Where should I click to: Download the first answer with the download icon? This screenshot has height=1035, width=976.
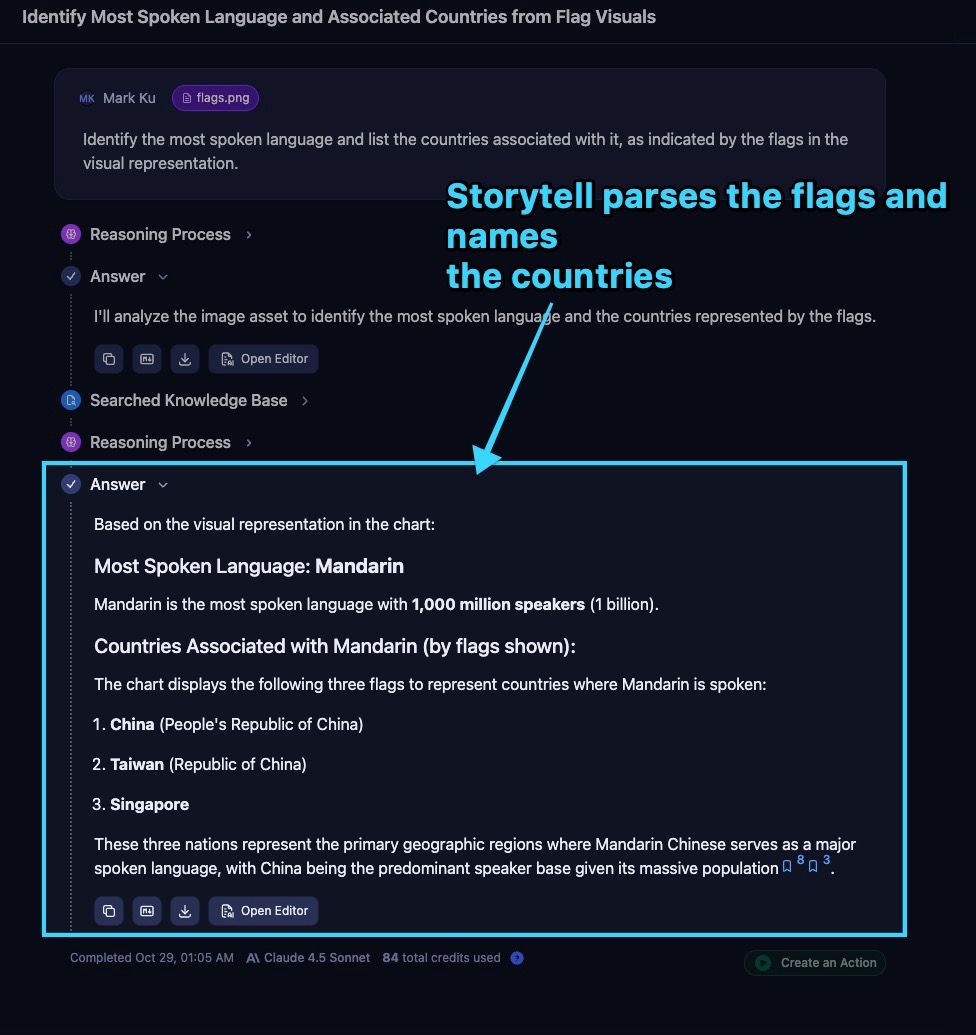tap(184, 359)
